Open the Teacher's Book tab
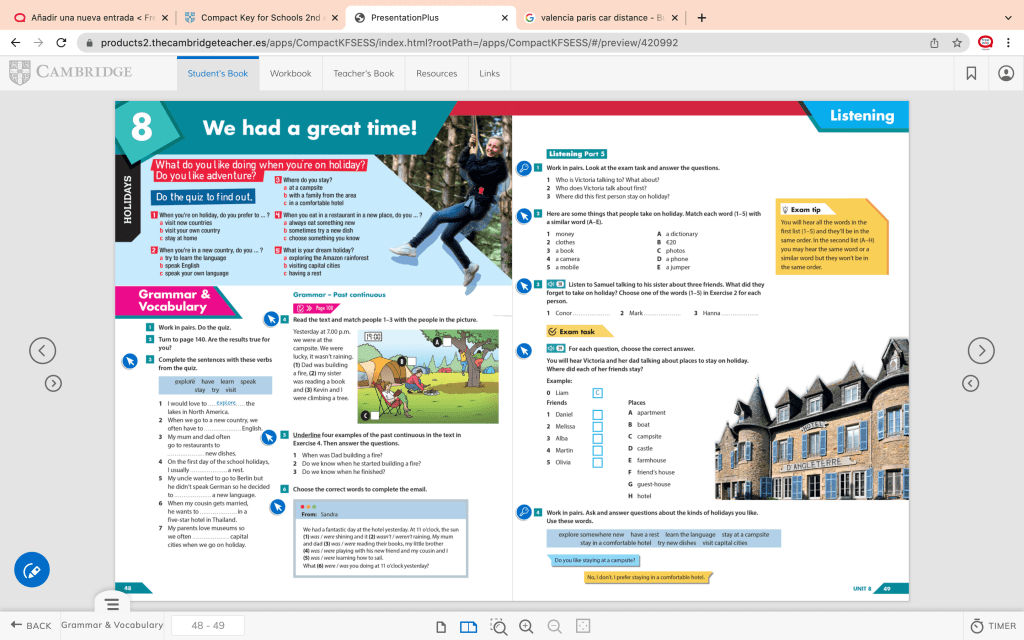 coord(363,73)
